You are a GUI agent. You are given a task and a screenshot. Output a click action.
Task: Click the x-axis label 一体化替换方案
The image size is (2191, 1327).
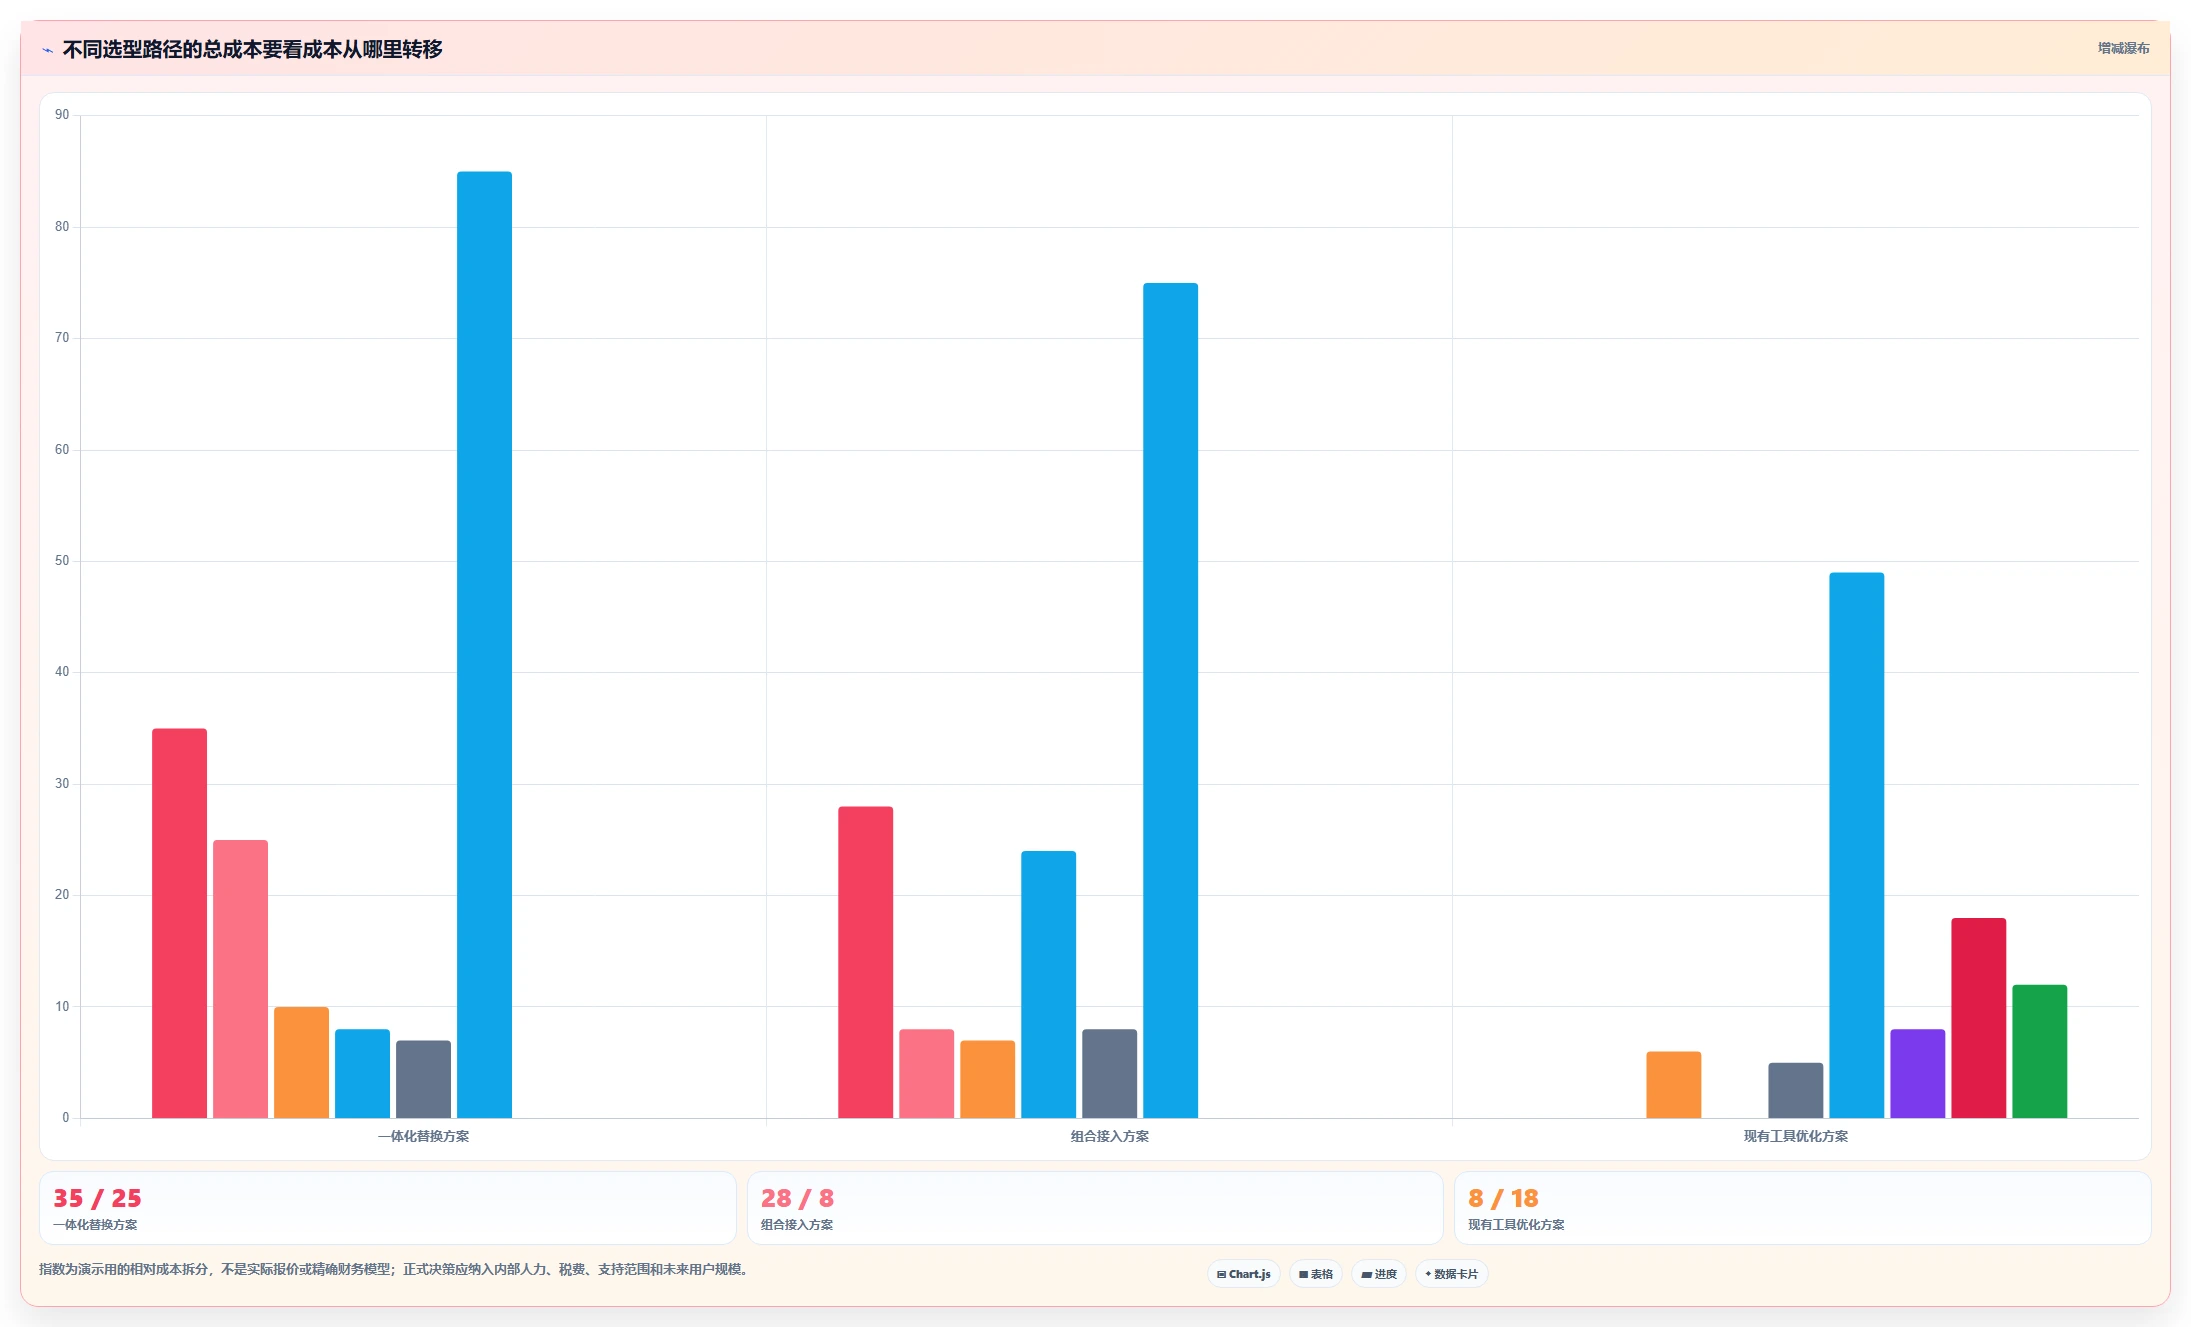coord(423,1136)
